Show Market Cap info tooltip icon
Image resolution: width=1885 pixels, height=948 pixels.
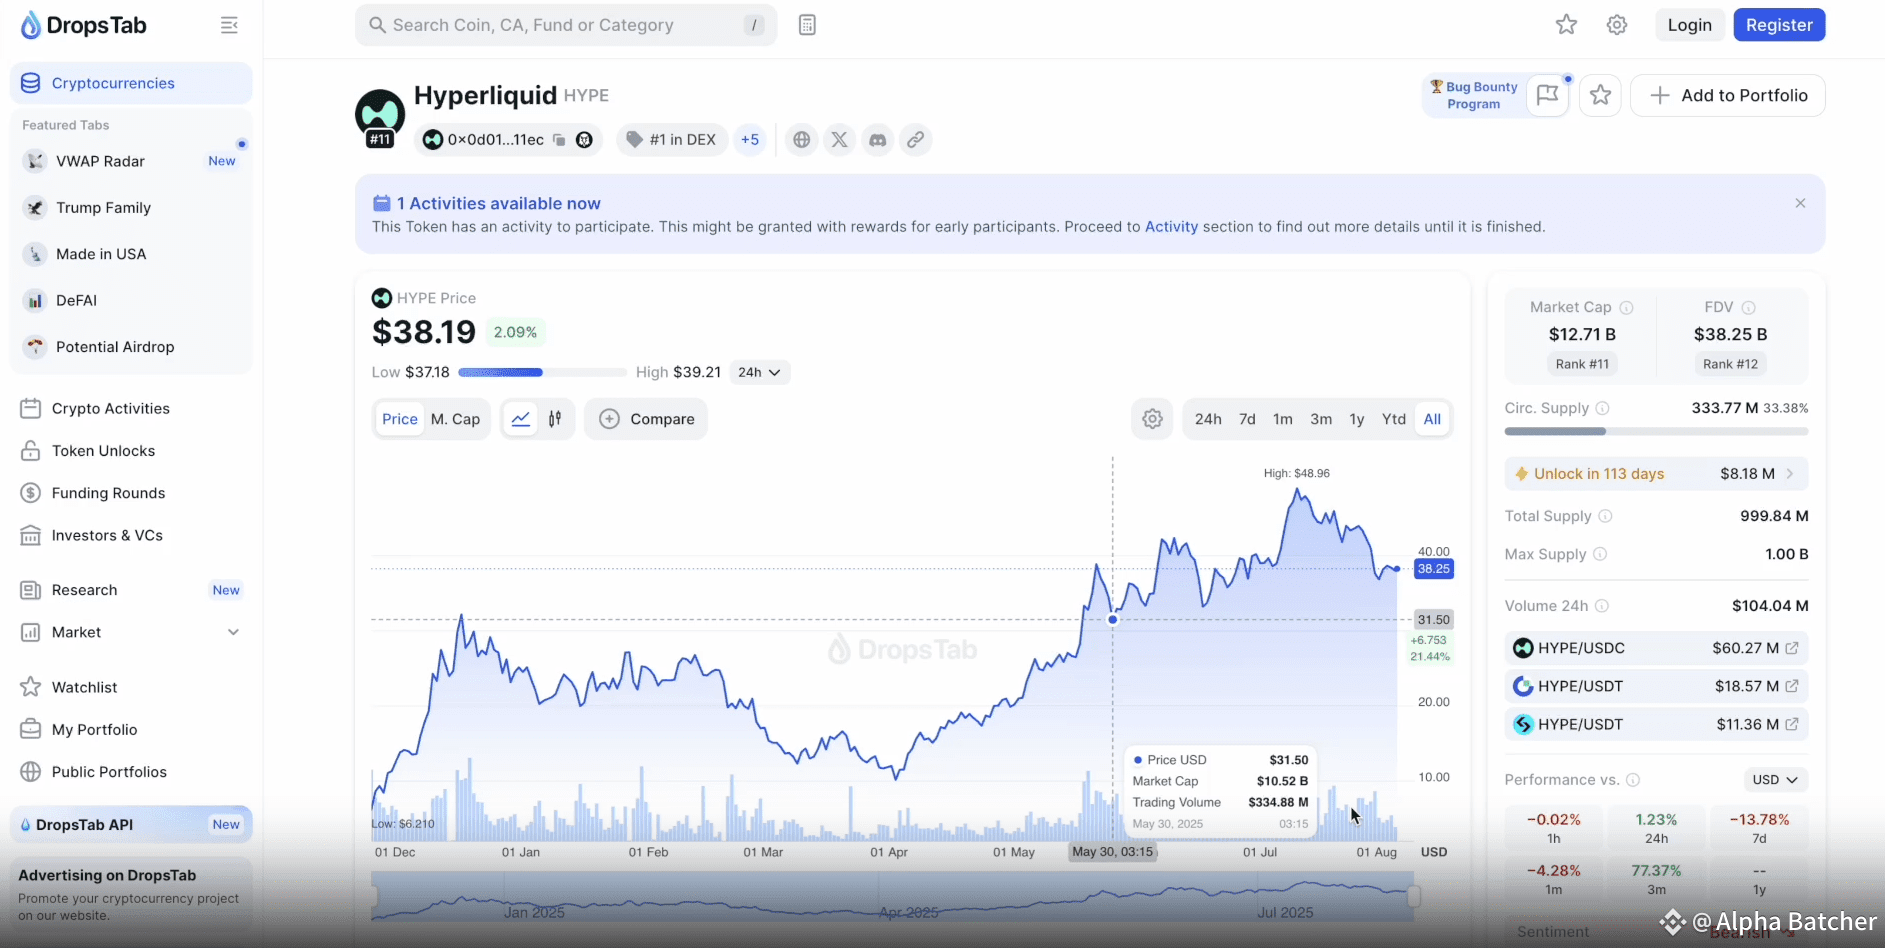pyautogui.click(x=1626, y=308)
